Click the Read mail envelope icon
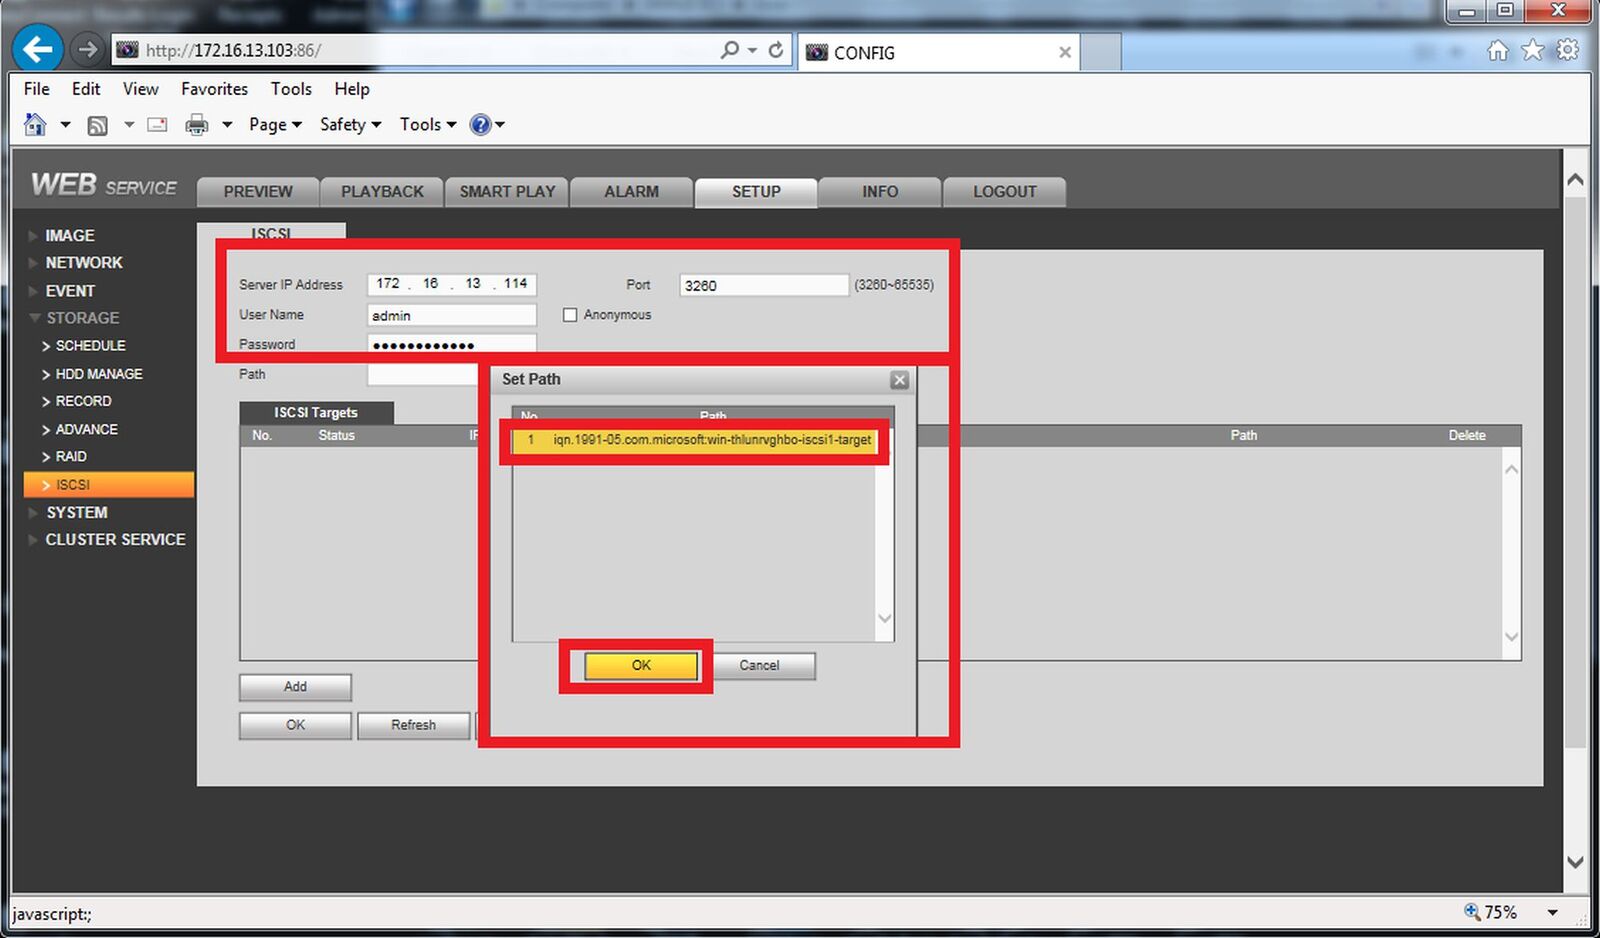1600x938 pixels. coord(157,125)
